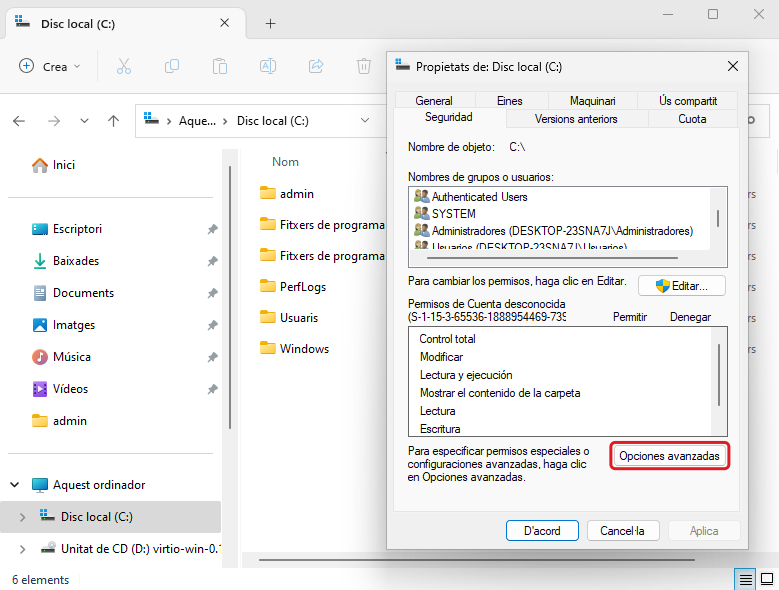Expand Disc local (C:) tree node
The width and height of the screenshot is (779, 590).
pos(23,517)
